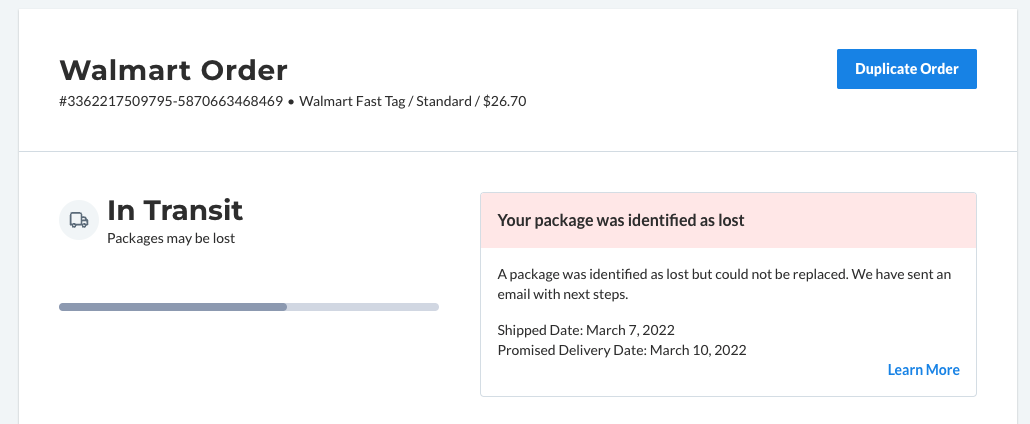The width and height of the screenshot is (1030, 424).
Task: Click the 'email with next steps' text
Action: [563, 295]
